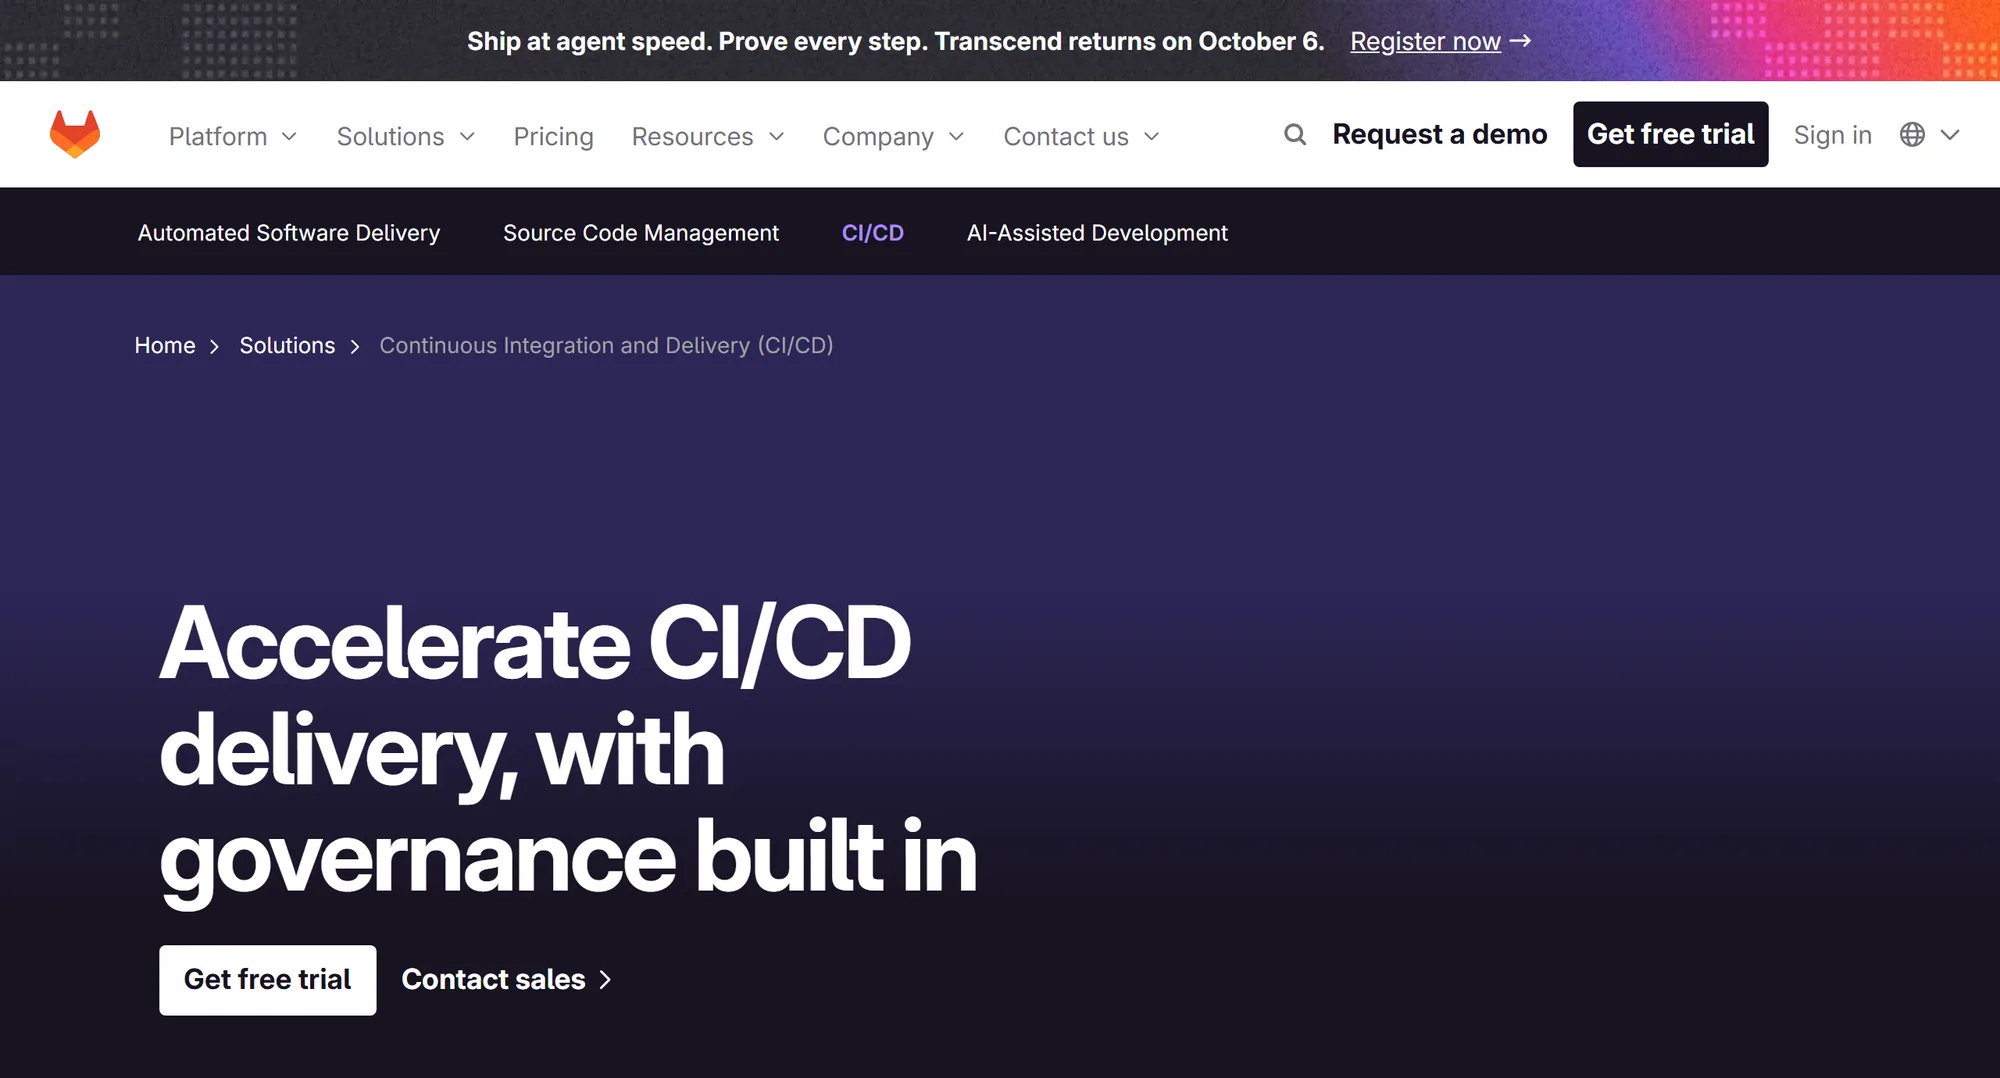Expand the Platform menu chevron
2000x1078 pixels.
[x=289, y=137]
